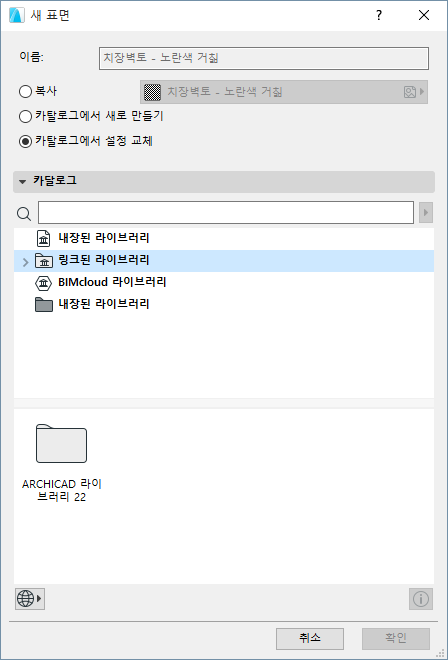Click the magnifier search icon in catalog
Screen dimensions: 448x660
24,213
